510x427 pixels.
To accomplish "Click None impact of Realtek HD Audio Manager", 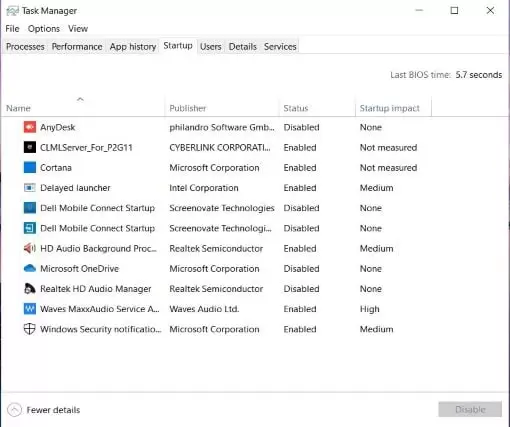I will (371, 289).
